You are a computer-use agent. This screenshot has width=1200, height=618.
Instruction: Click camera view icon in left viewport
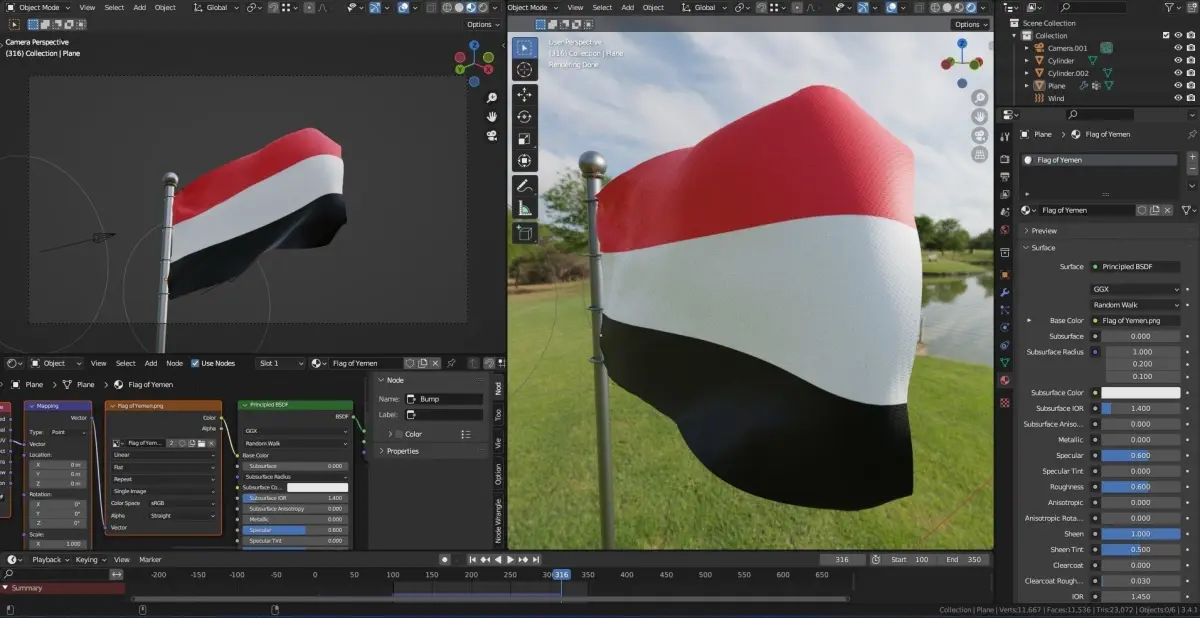click(x=492, y=134)
